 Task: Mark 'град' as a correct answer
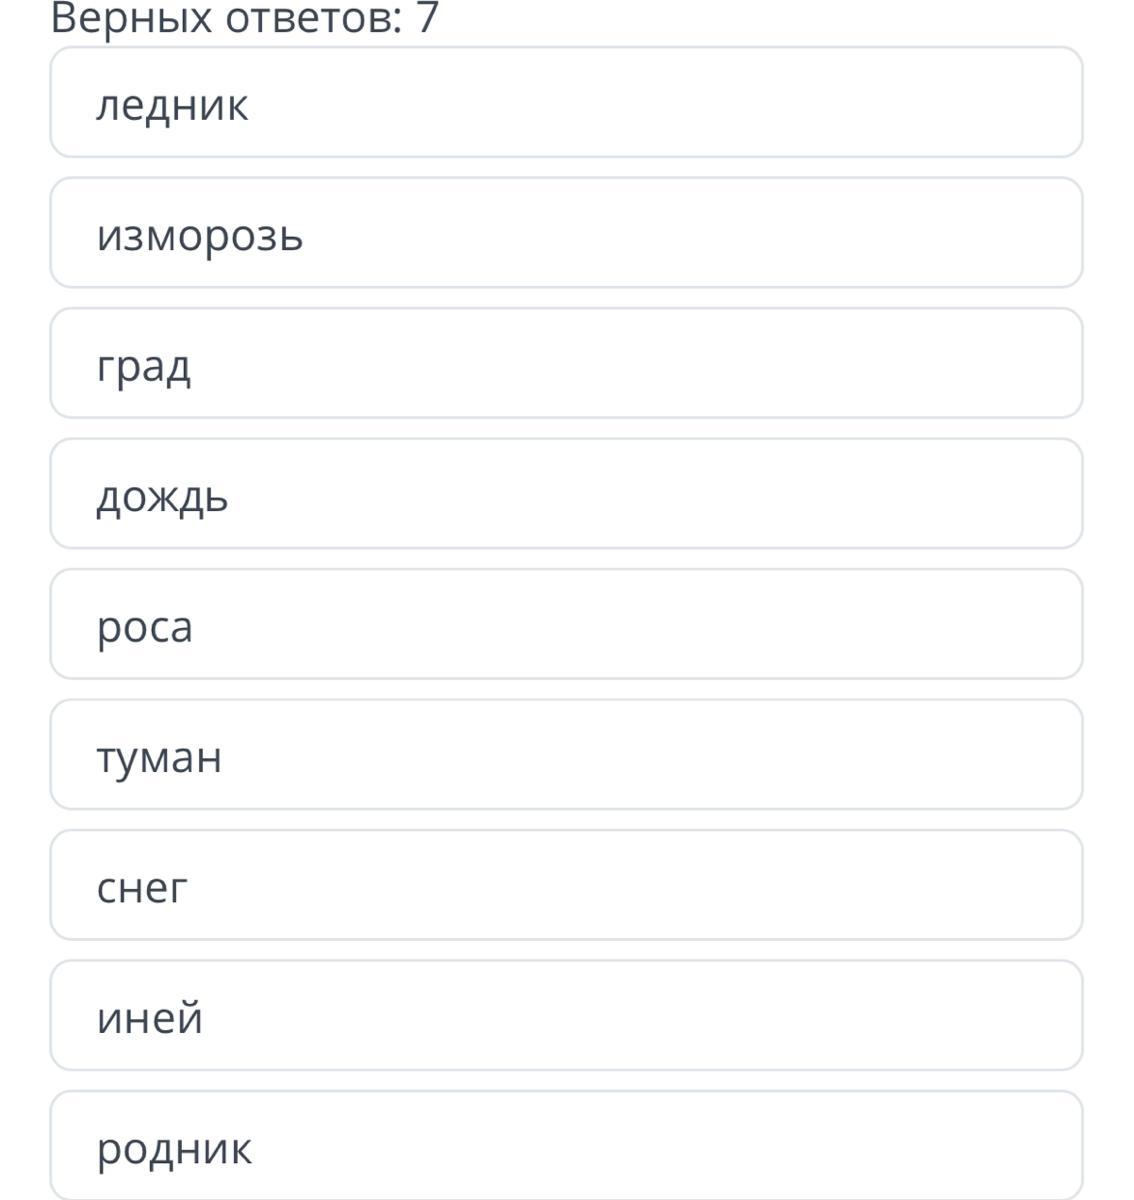(566, 364)
